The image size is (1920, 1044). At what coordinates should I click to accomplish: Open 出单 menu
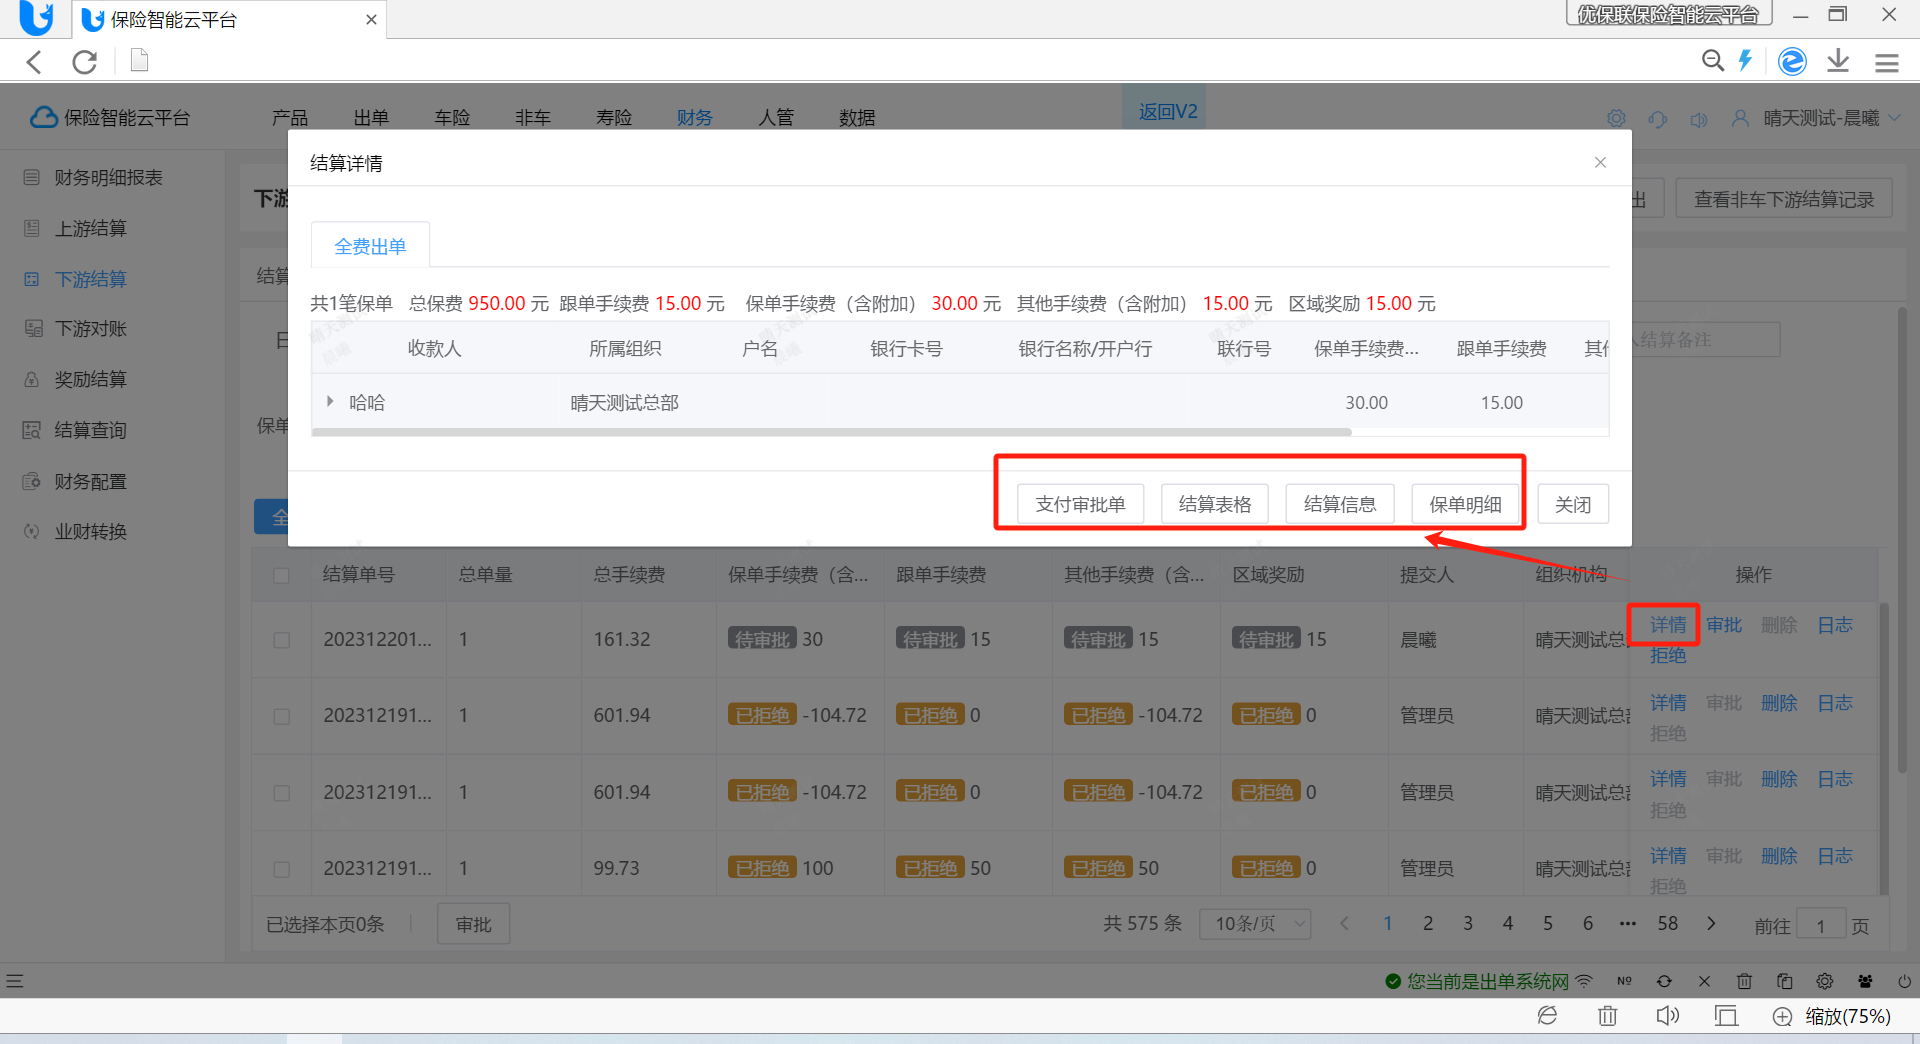pos(371,118)
